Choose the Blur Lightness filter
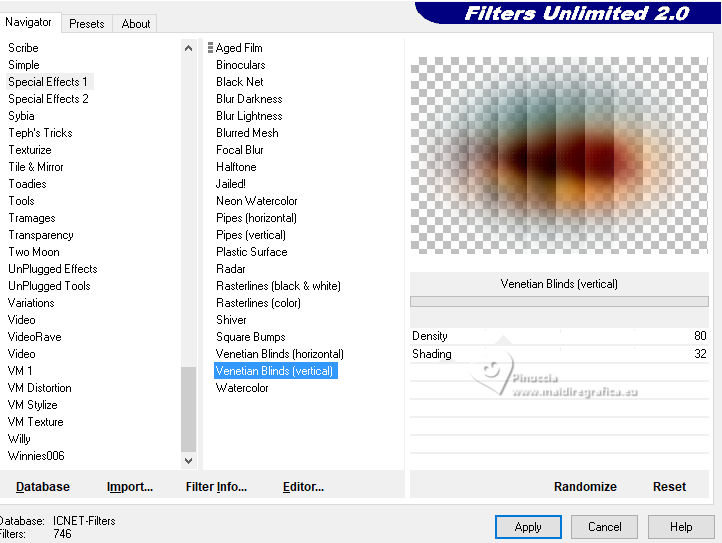722x543 pixels. 249,116
